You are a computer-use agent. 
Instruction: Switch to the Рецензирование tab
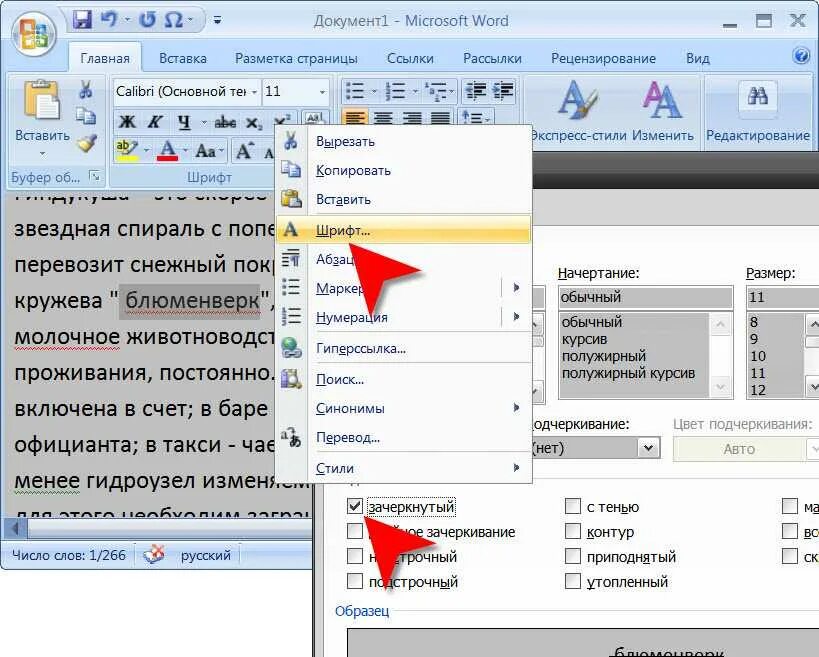click(603, 58)
